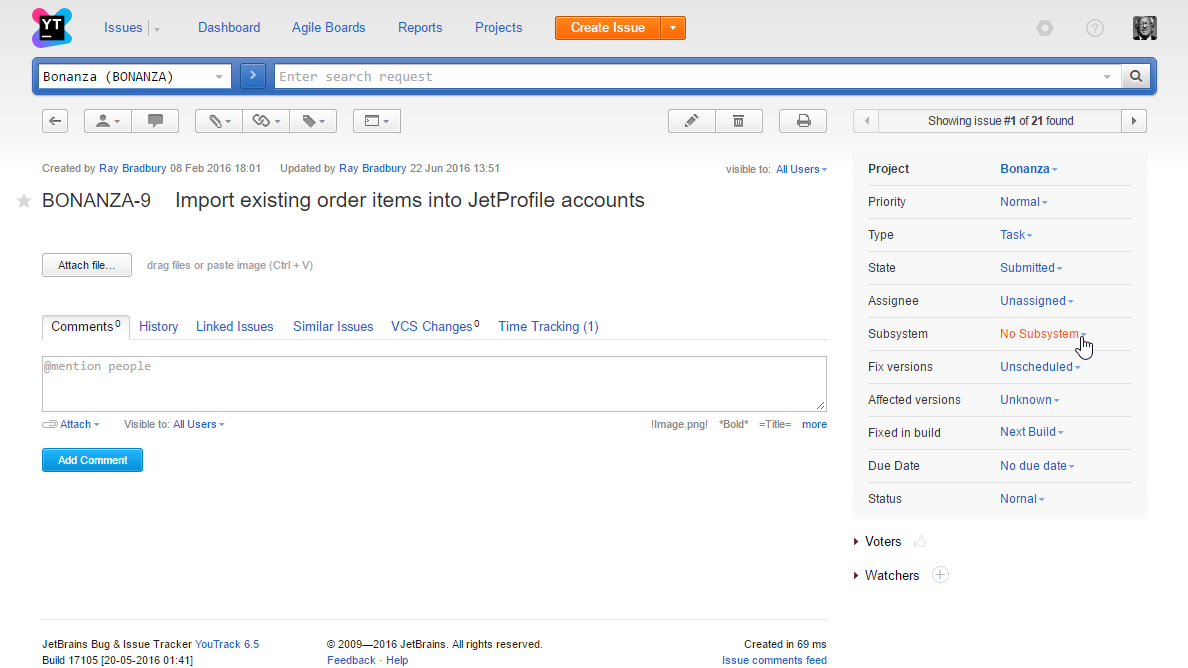Change issue visibility from All Users at top
This screenshot has width=1188, height=668.
(x=802, y=170)
